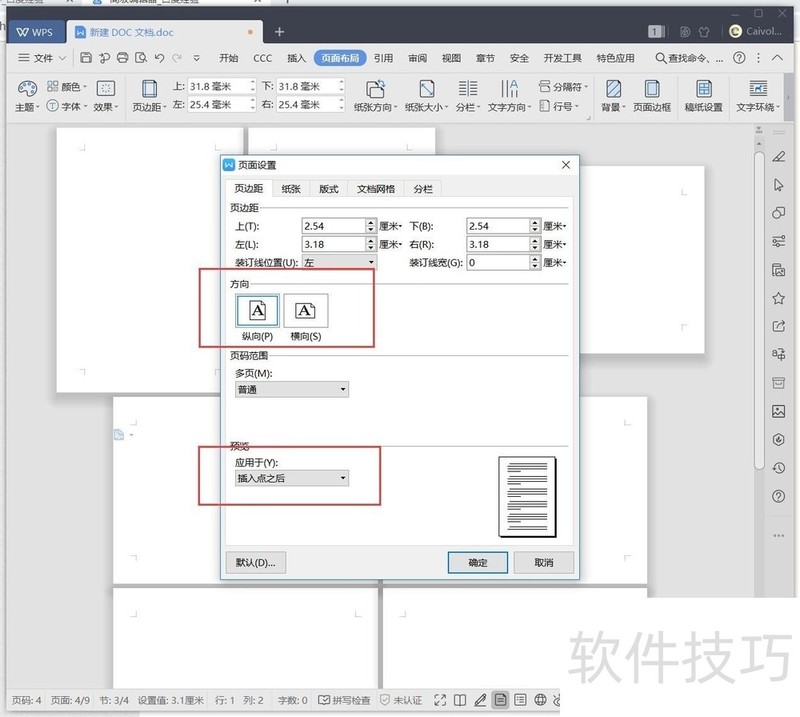800x717 pixels.
Task: Open 应用于(Y) dropdown
Action: 292,478
